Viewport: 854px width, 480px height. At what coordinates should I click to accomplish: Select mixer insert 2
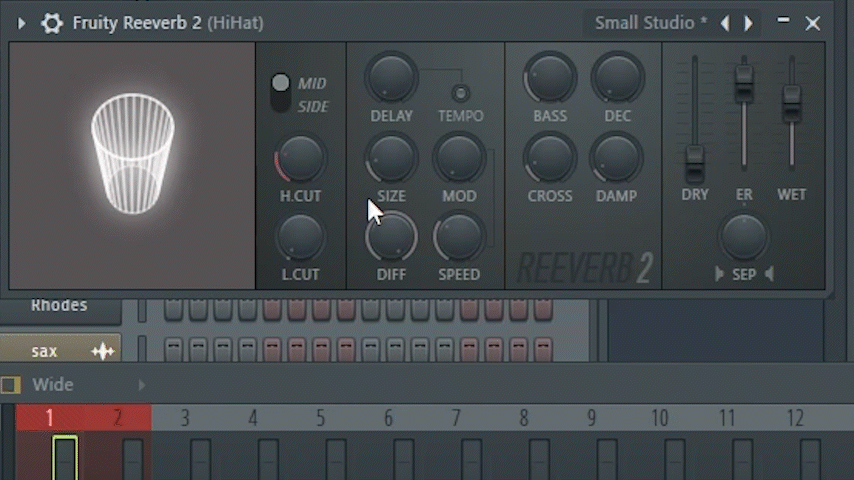pos(117,418)
